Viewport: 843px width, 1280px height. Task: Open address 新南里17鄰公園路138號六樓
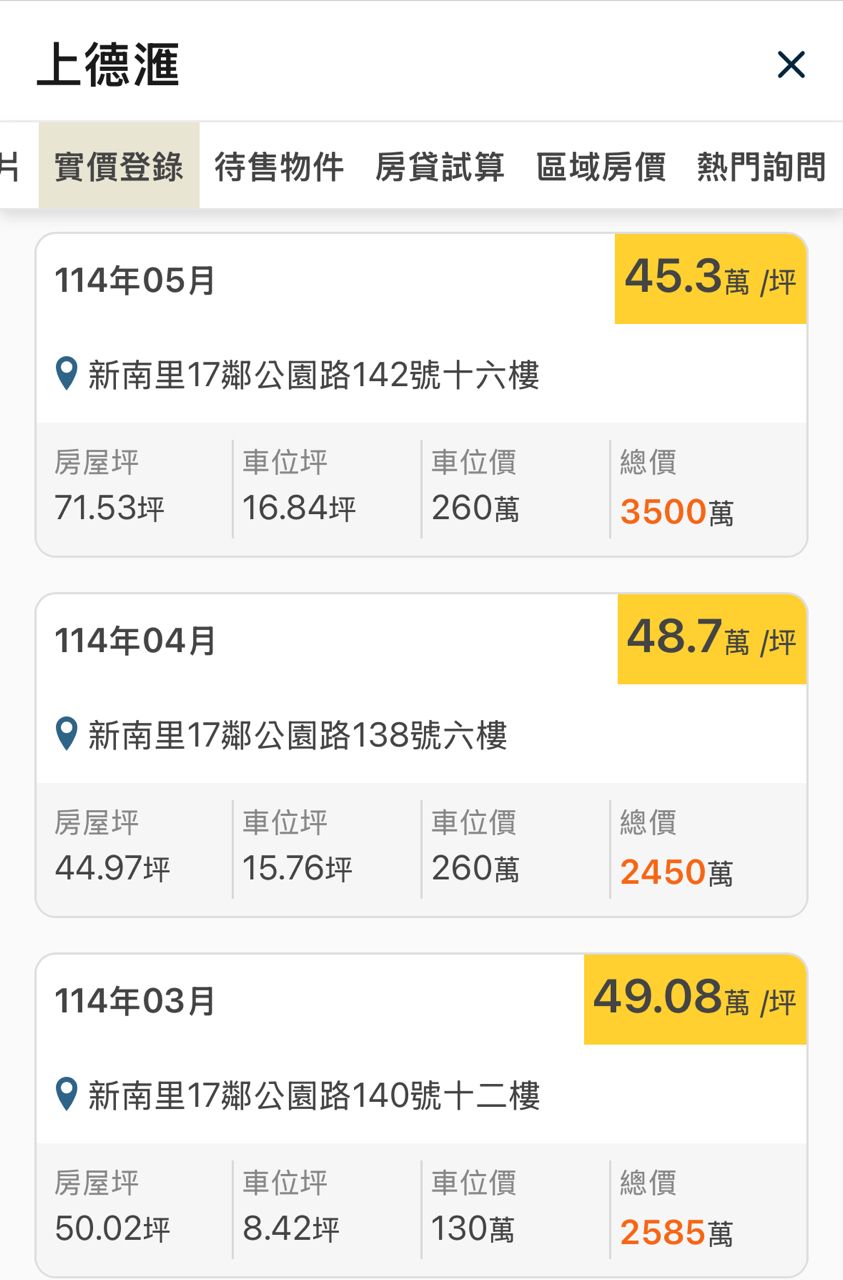tap(298, 736)
